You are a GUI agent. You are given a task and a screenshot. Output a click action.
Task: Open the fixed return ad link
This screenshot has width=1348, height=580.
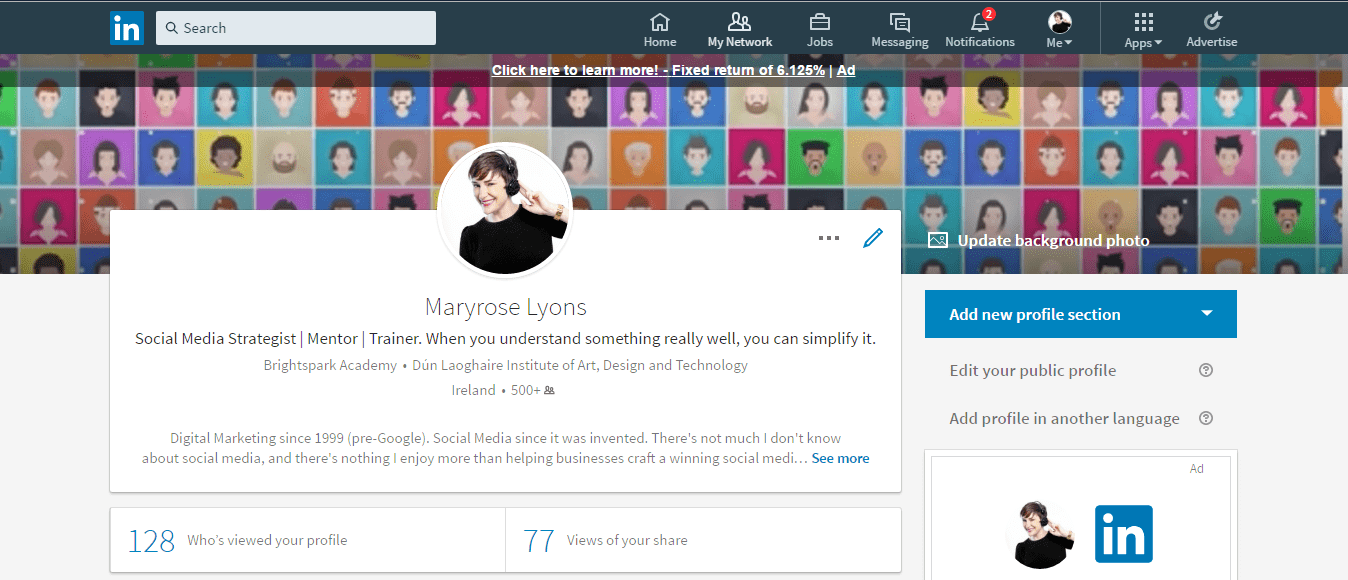(660, 70)
